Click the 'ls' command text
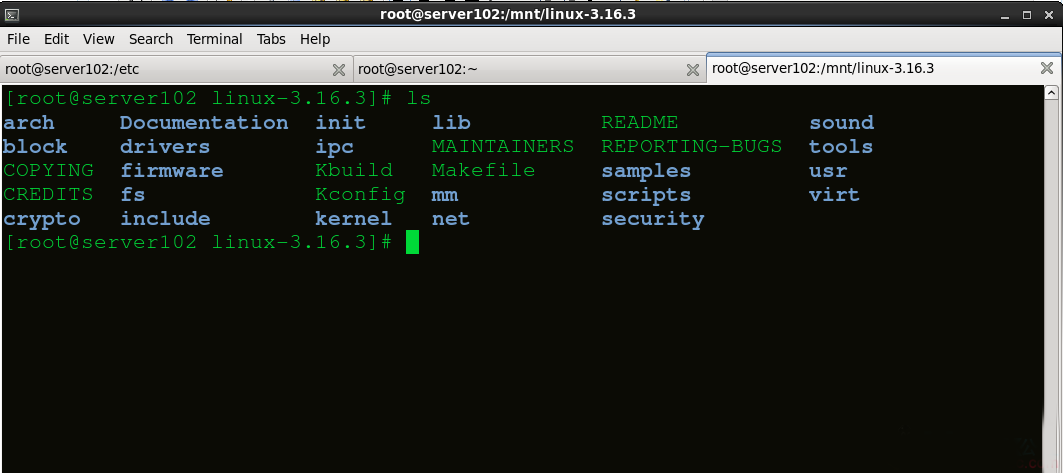 (418, 98)
